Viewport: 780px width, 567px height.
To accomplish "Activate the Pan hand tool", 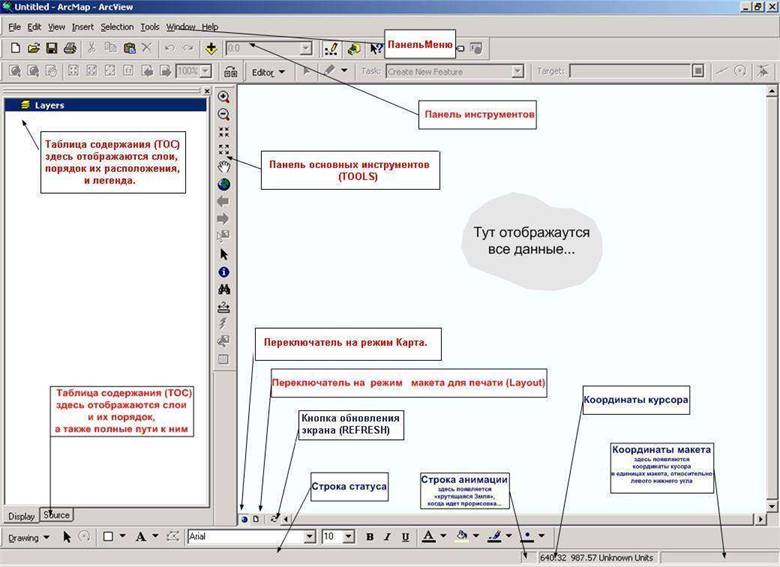I will (224, 167).
